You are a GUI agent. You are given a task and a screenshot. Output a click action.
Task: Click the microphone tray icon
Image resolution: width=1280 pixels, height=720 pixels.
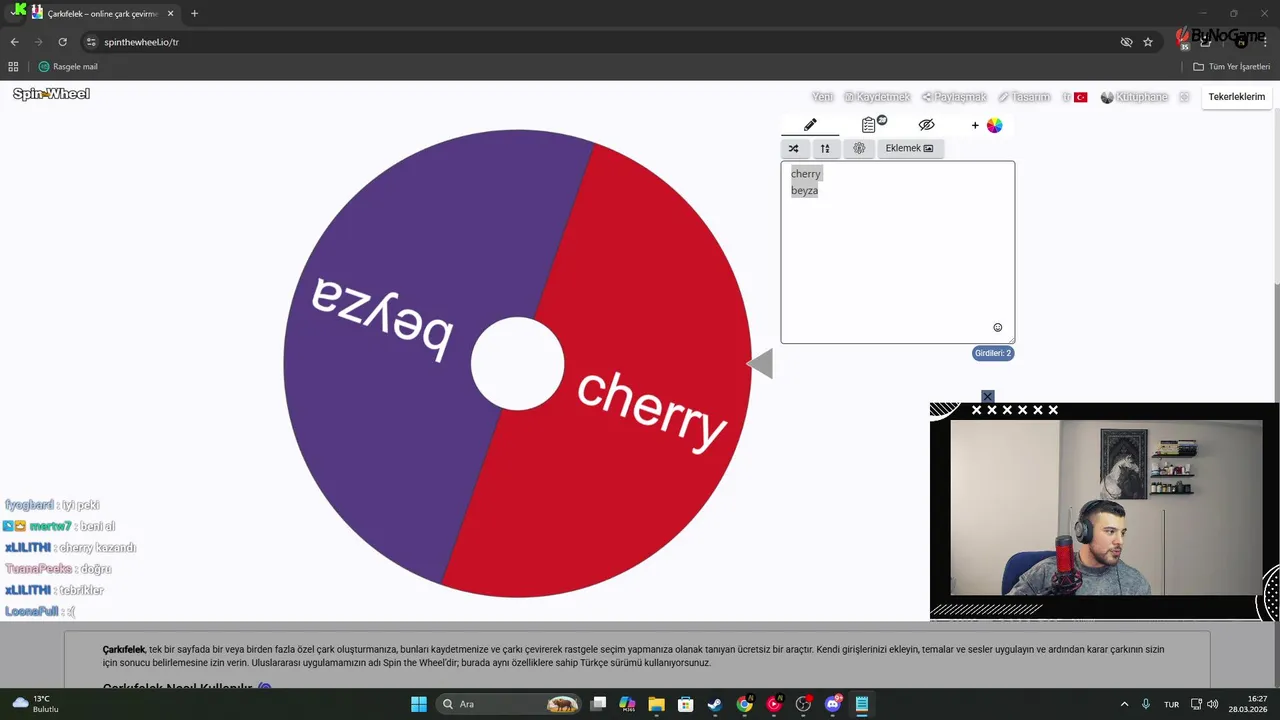click(x=1146, y=704)
